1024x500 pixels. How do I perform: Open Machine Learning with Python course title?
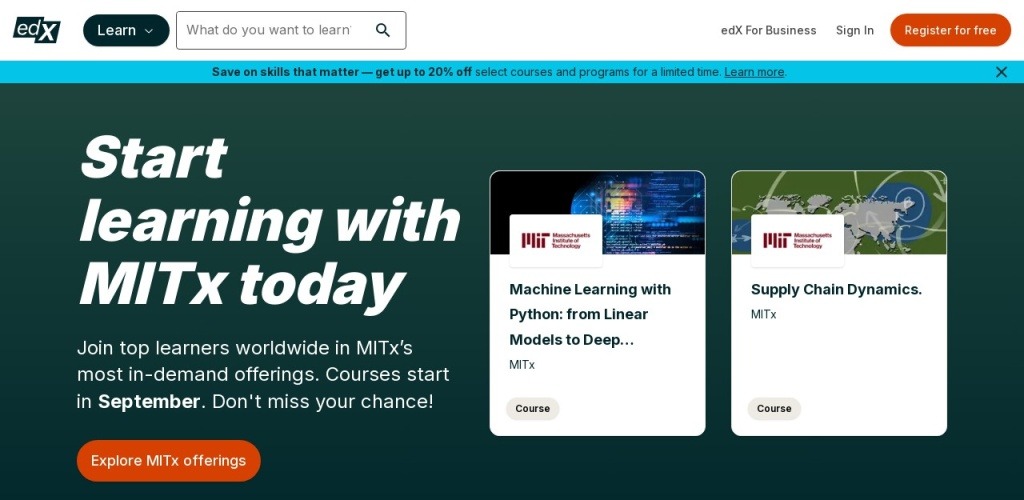(590, 315)
